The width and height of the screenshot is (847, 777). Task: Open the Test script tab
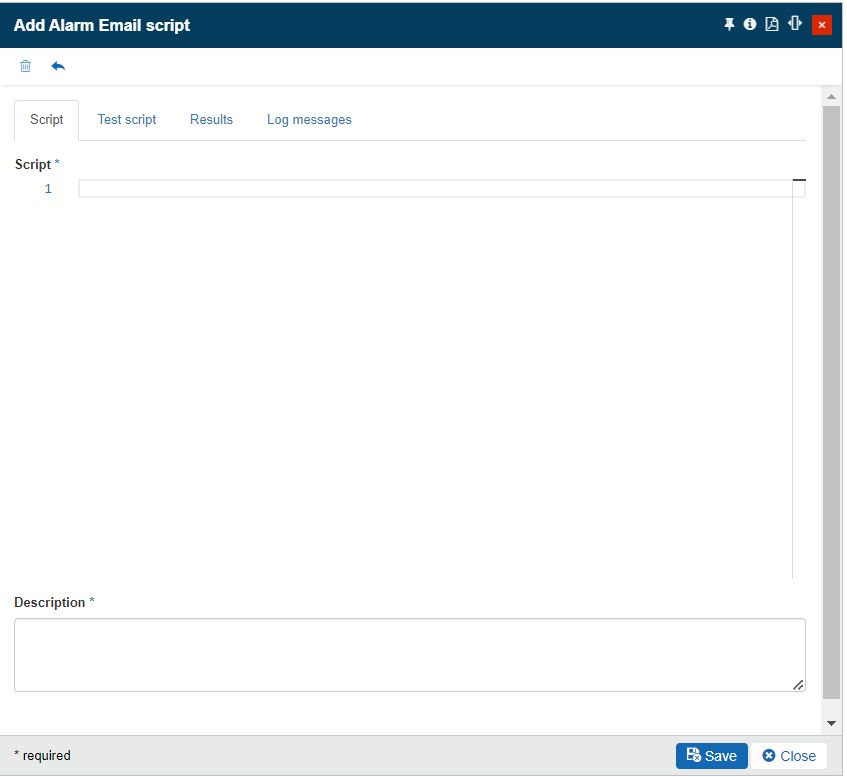coord(127,119)
